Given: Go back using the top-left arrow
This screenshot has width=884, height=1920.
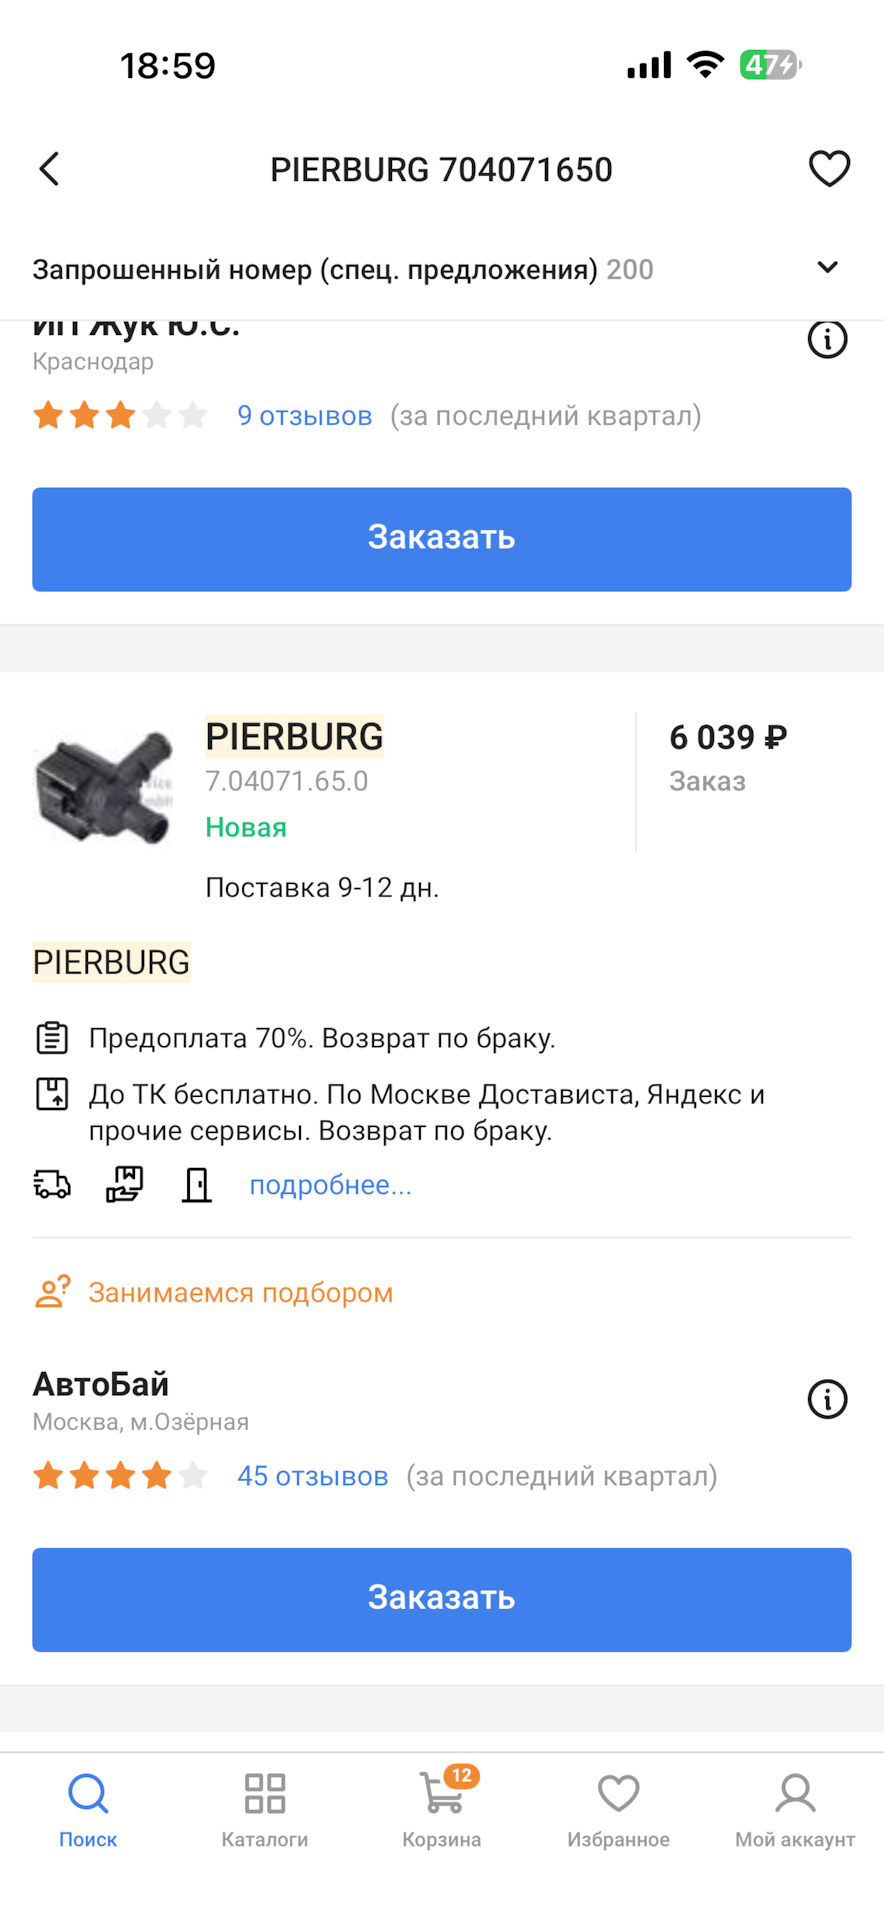Looking at the screenshot, I should (x=49, y=169).
